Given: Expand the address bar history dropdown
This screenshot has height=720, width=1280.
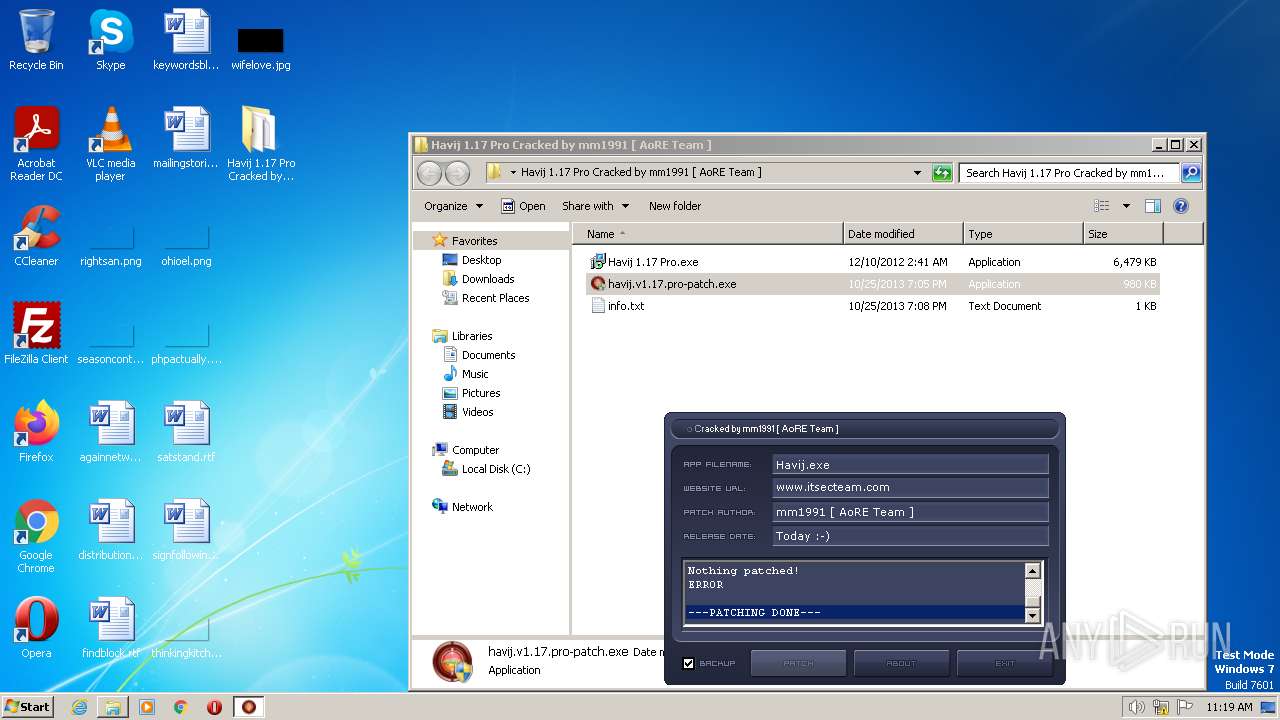Looking at the screenshot, I should (x=917, y=172).
